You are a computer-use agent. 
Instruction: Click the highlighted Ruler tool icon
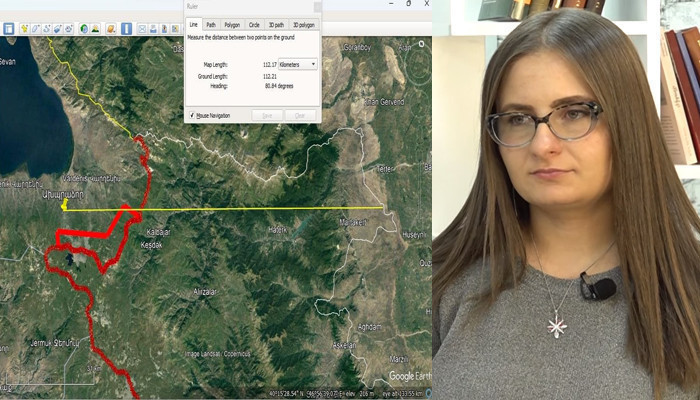[126, 28]
